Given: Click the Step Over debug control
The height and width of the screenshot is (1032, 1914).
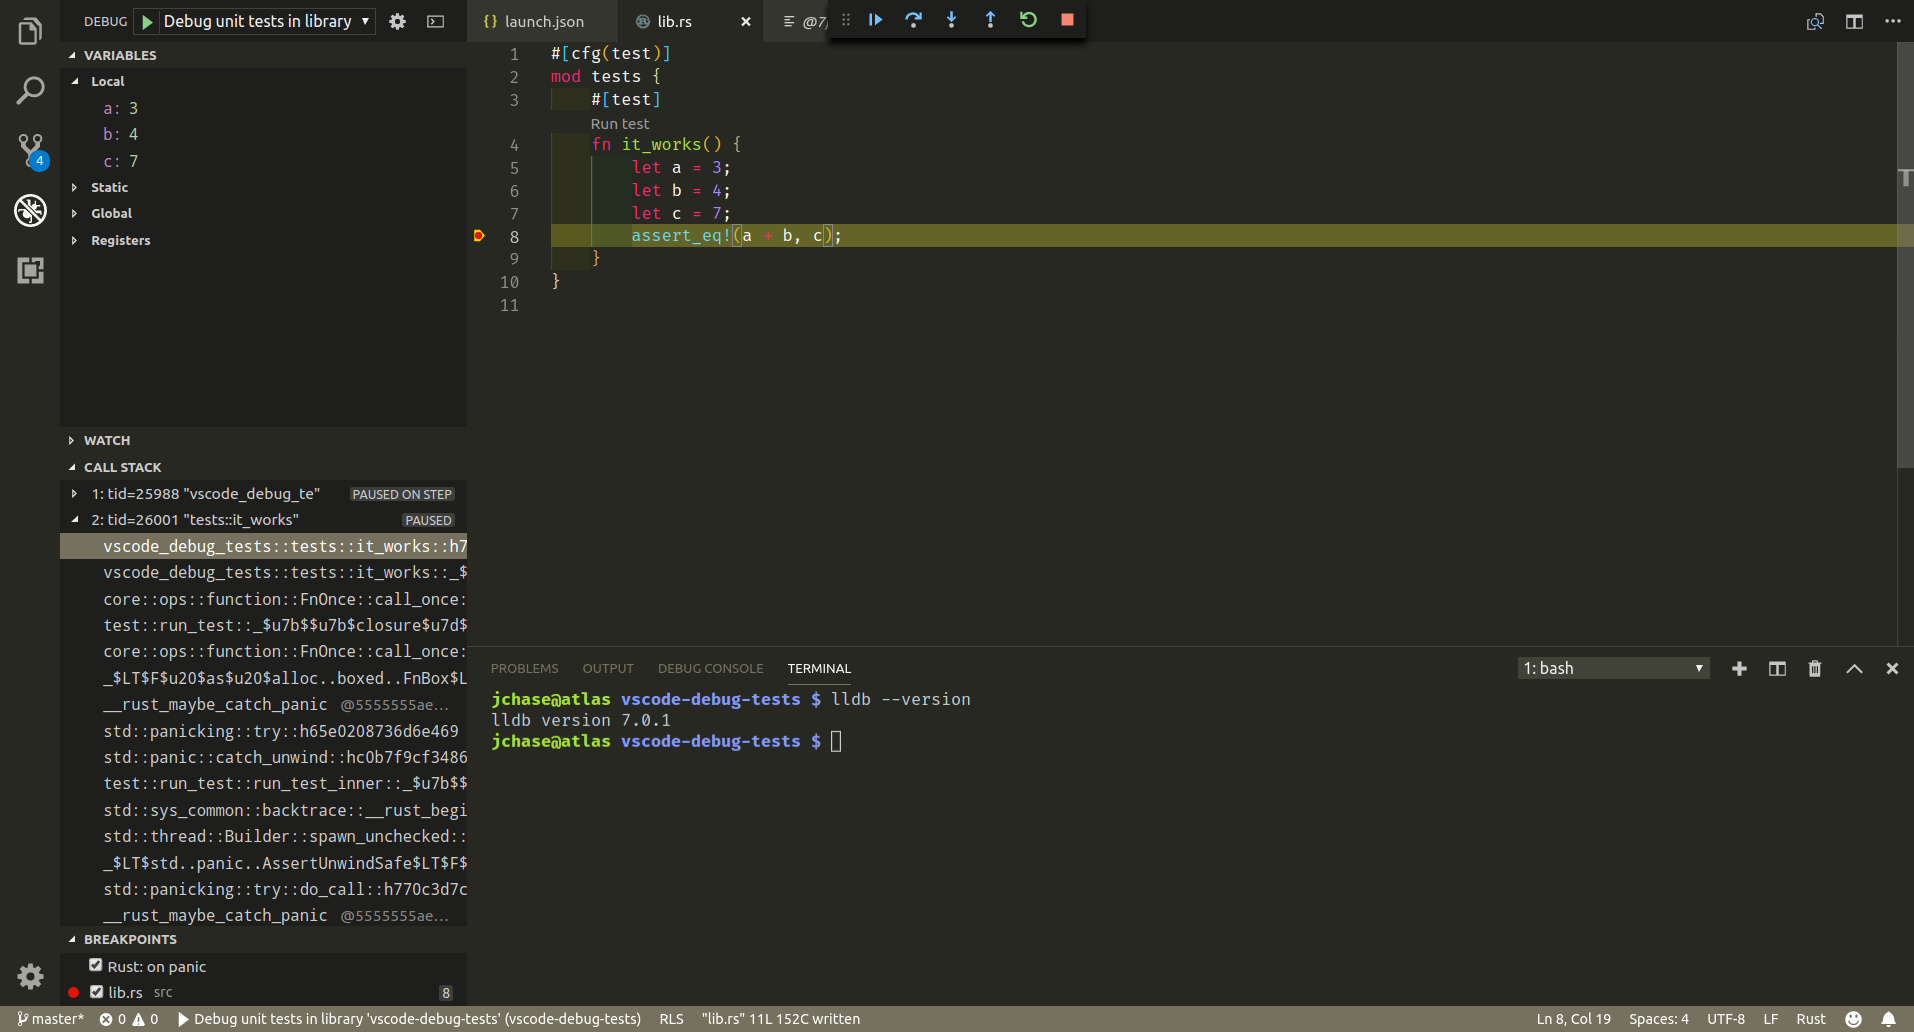Looking at the screenshot, I should coord(914,19).
